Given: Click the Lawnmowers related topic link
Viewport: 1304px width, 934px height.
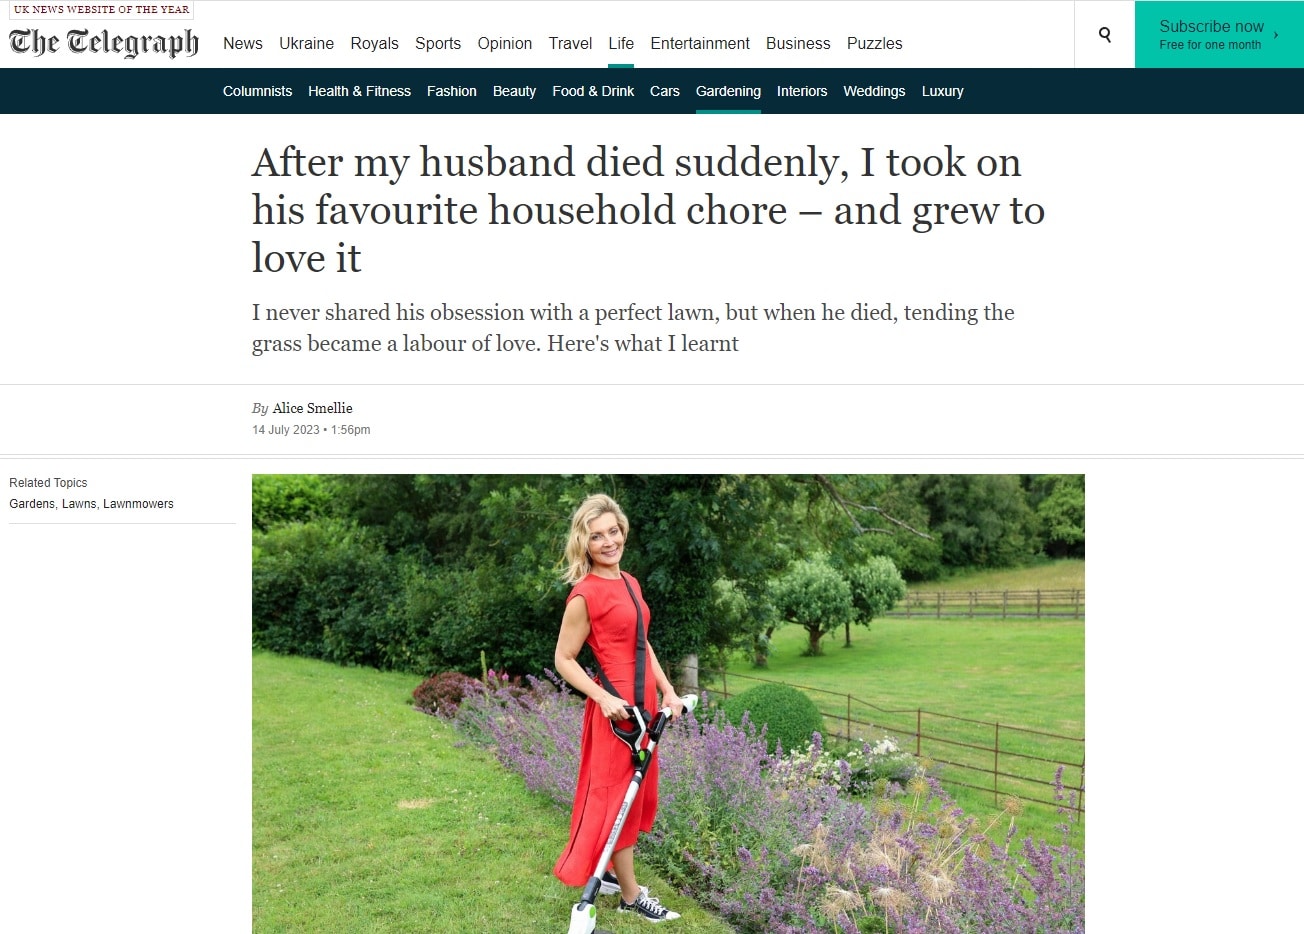Looking at the screenshot, I should [x=138, y=504].
